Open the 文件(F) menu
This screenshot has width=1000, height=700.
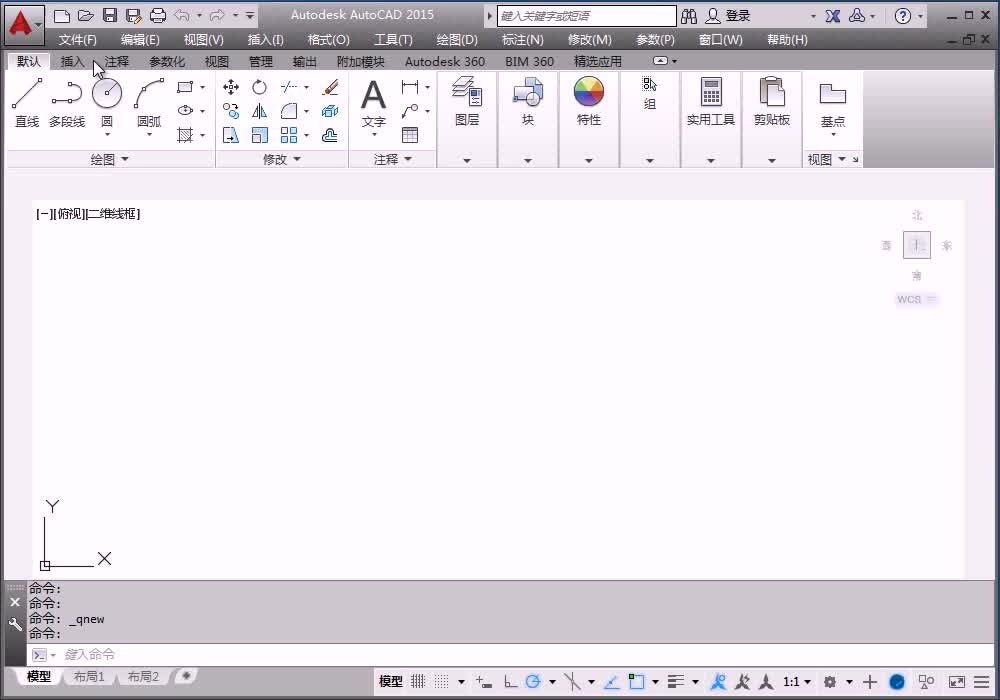78,40
